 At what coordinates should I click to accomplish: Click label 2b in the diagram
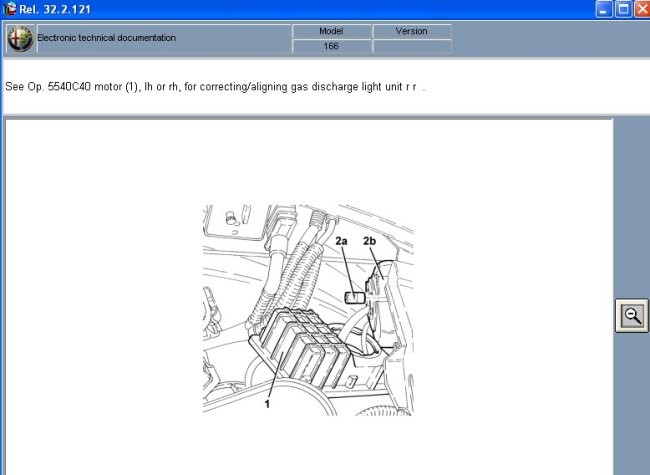point(369,241)
